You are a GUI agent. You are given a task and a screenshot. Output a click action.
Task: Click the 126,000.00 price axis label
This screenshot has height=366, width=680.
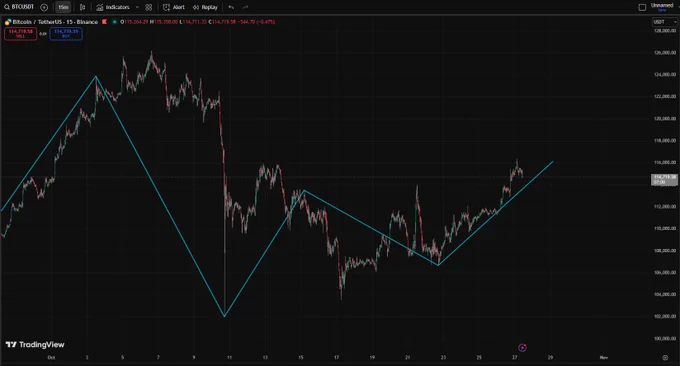(664, 52)
